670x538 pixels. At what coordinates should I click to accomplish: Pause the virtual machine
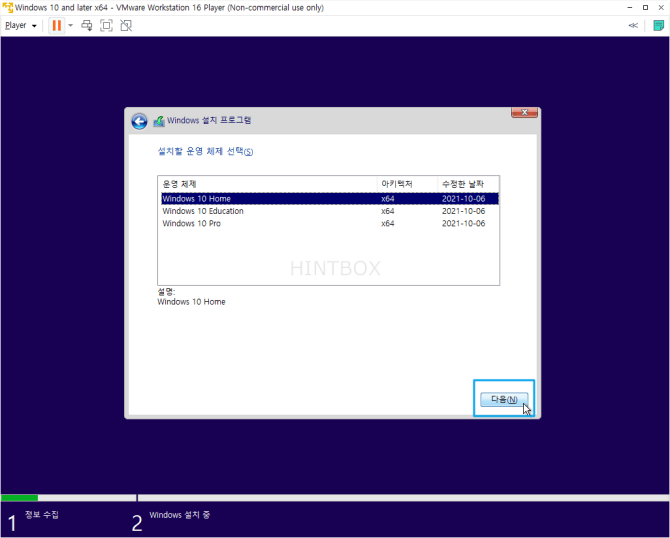(56, 26)
